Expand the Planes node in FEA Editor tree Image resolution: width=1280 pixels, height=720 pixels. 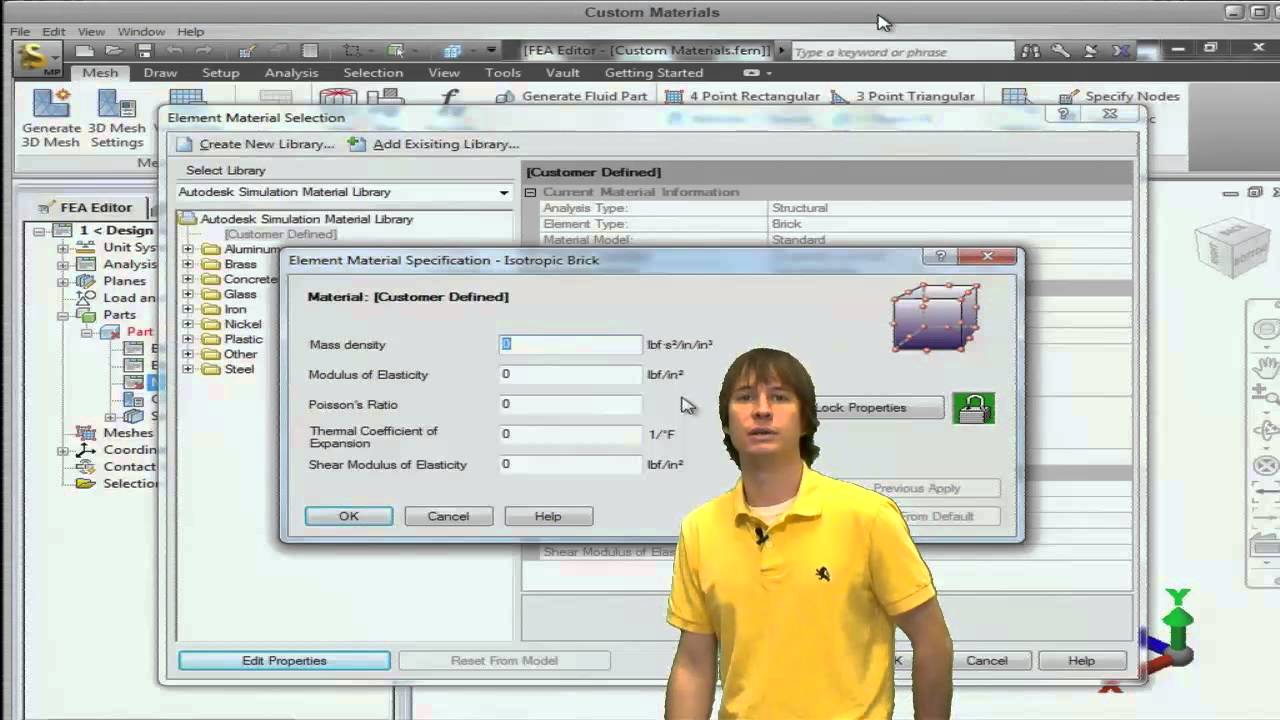tap(63, 281)
